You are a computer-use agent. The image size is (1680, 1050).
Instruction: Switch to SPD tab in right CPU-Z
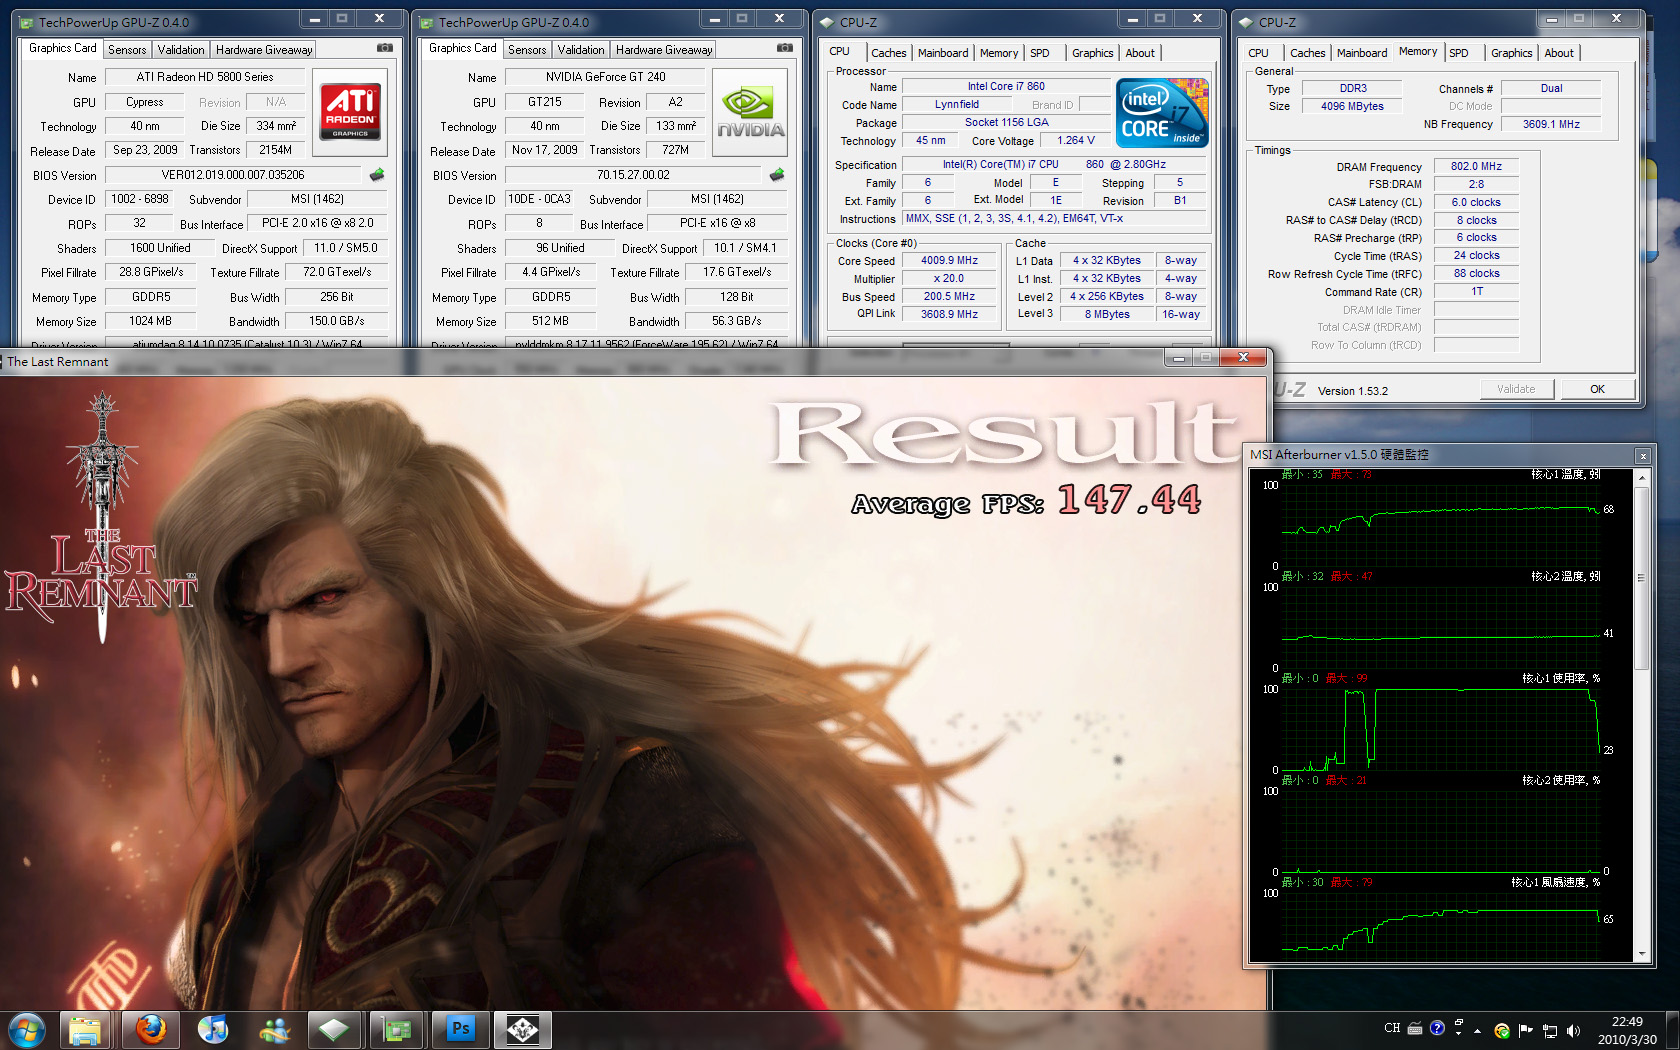click(x=1459, y=53)
